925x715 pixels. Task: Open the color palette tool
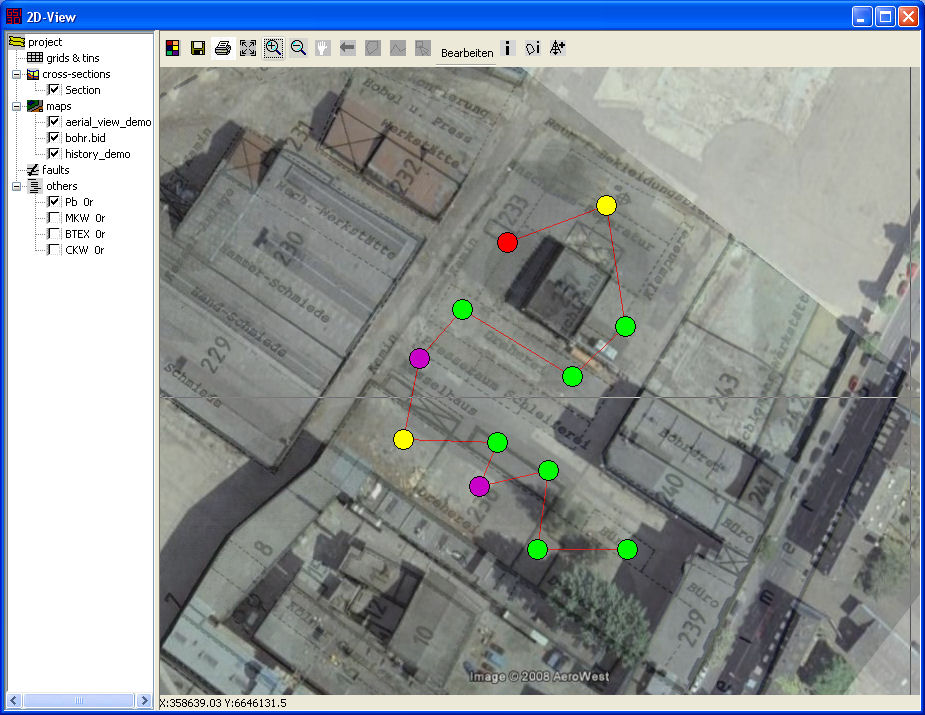click(x=172, y=48)
